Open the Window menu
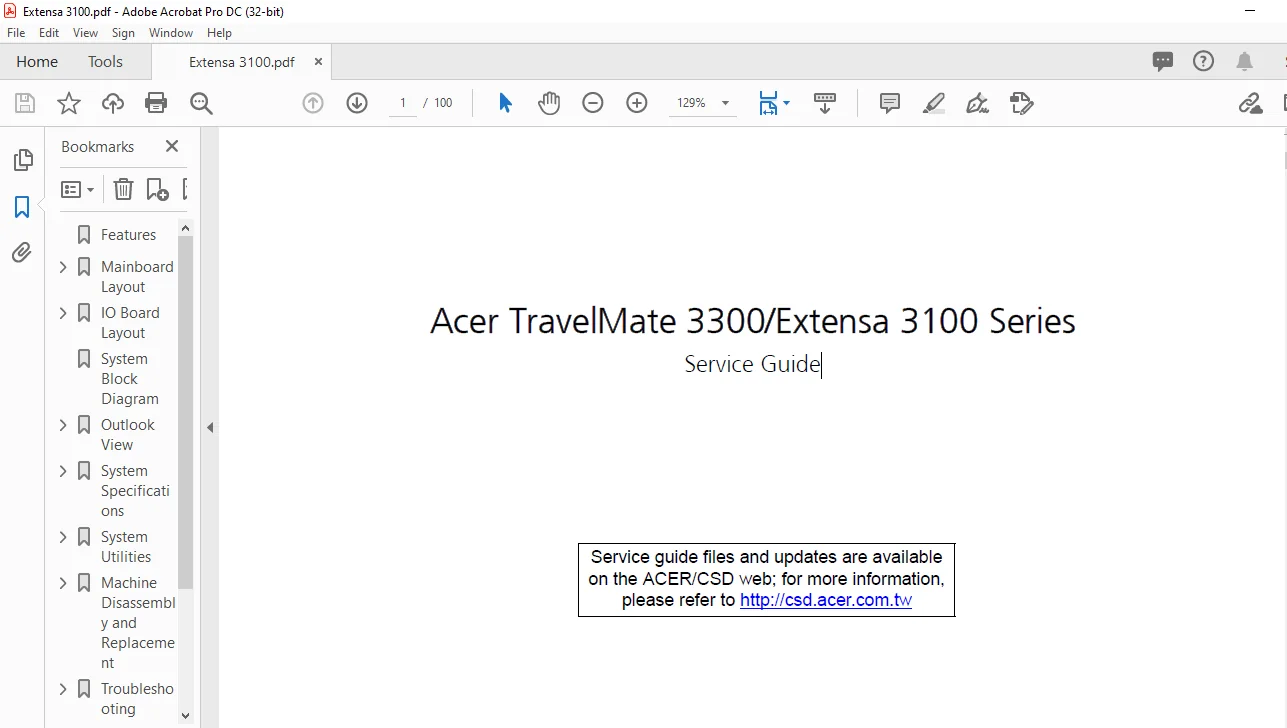 [x=171, y=33]
